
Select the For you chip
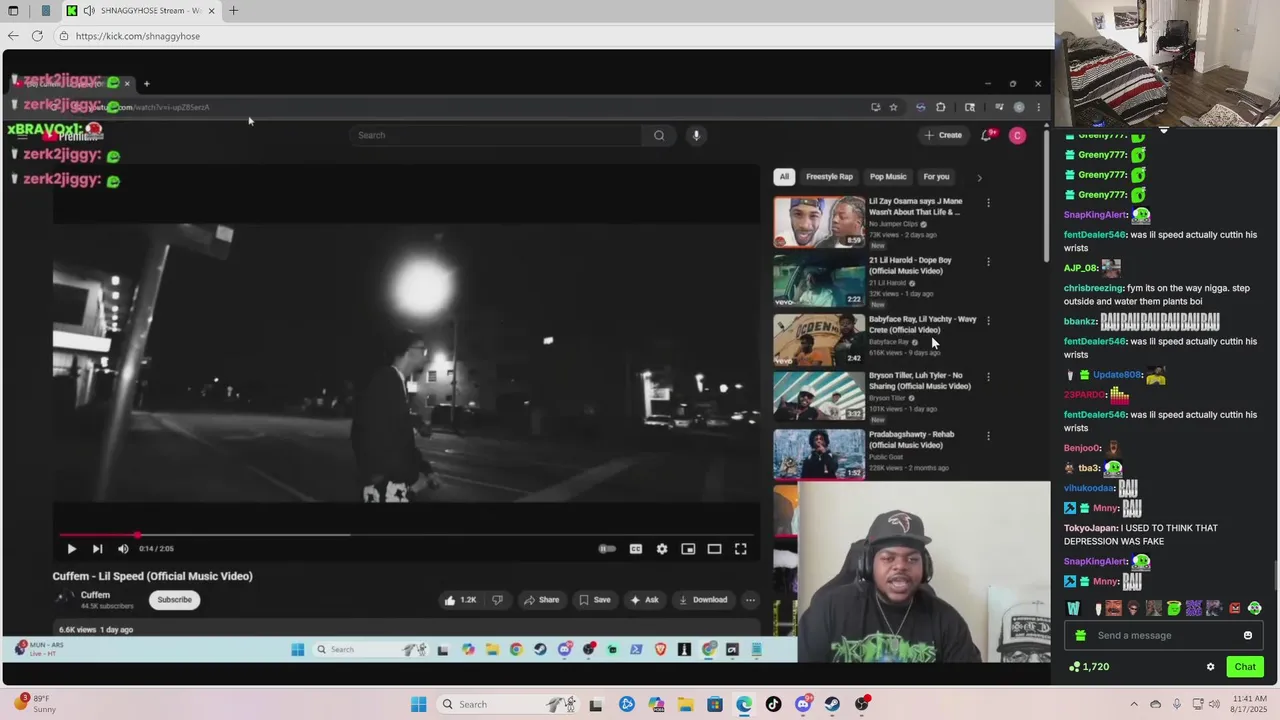coord(936,177)
